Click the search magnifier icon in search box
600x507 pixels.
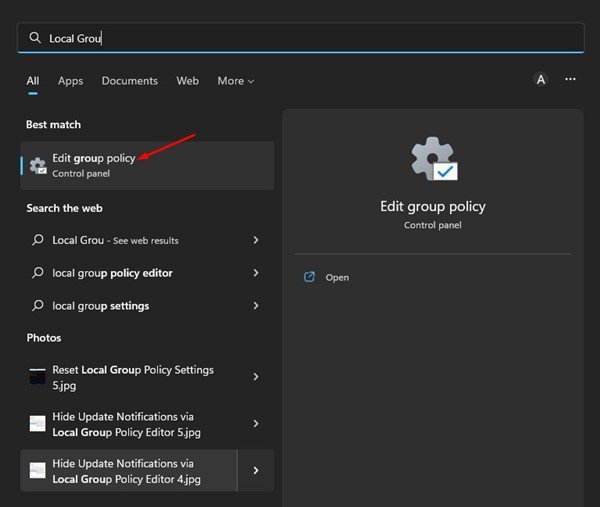pos(35,38)
